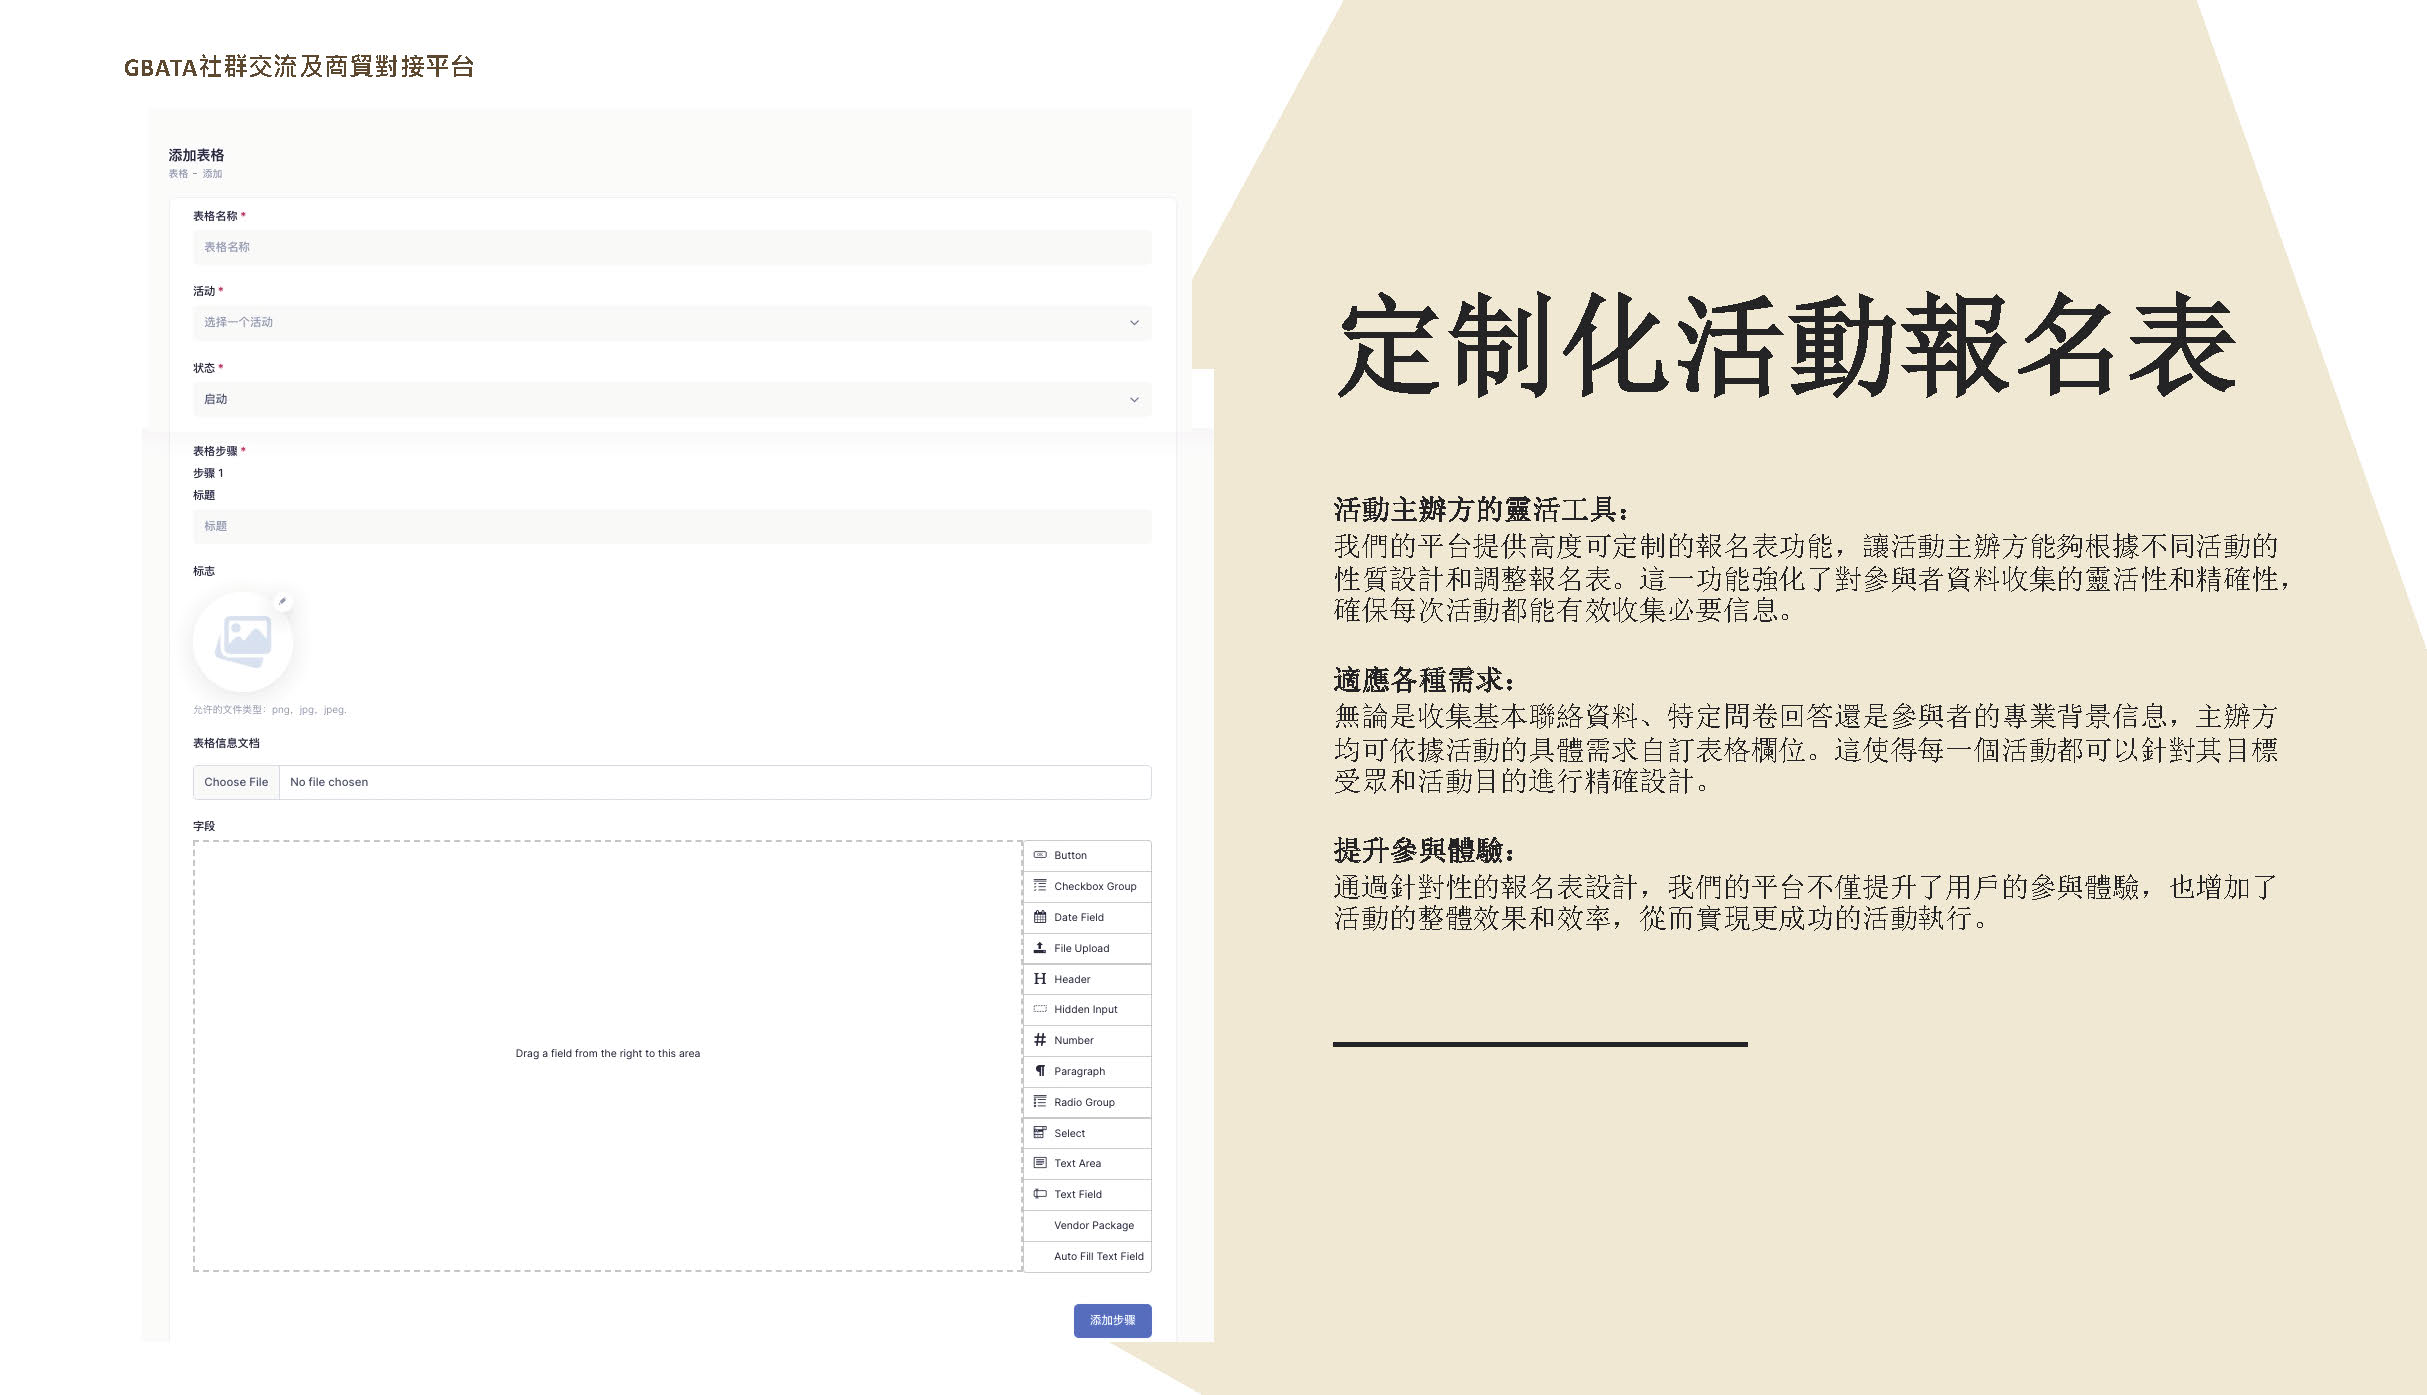Click the Button field type icon
The image size is (2427, 1395).
pos(1040,853)
